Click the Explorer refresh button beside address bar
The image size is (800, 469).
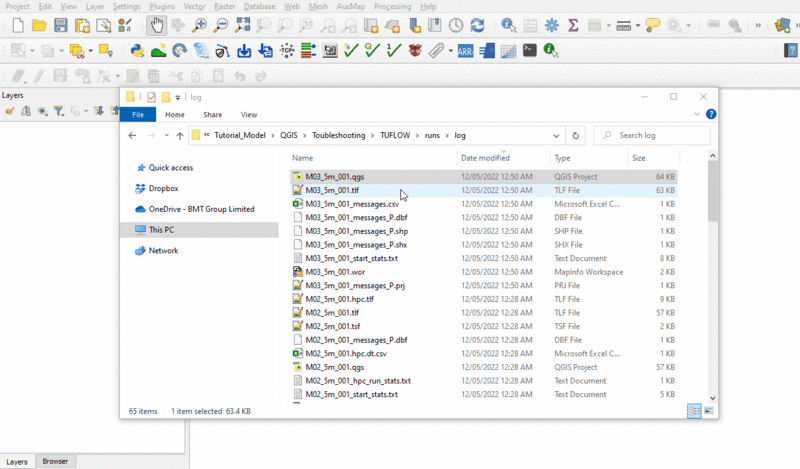coord(575,135)
